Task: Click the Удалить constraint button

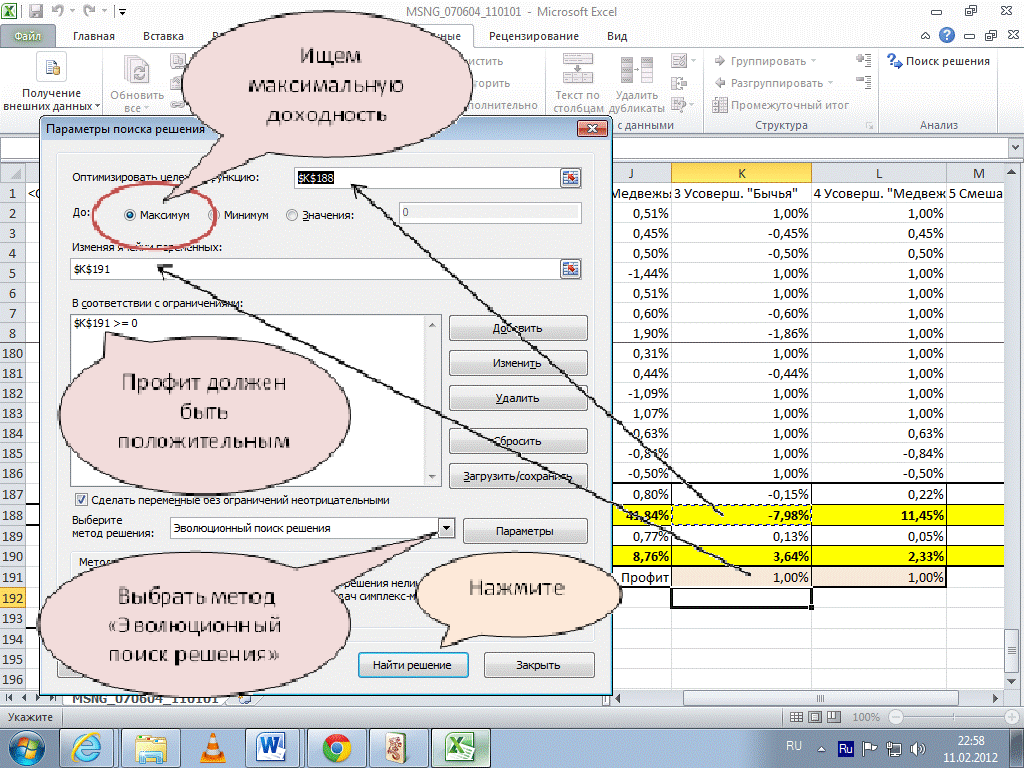Action: click(x=518, y=398)
